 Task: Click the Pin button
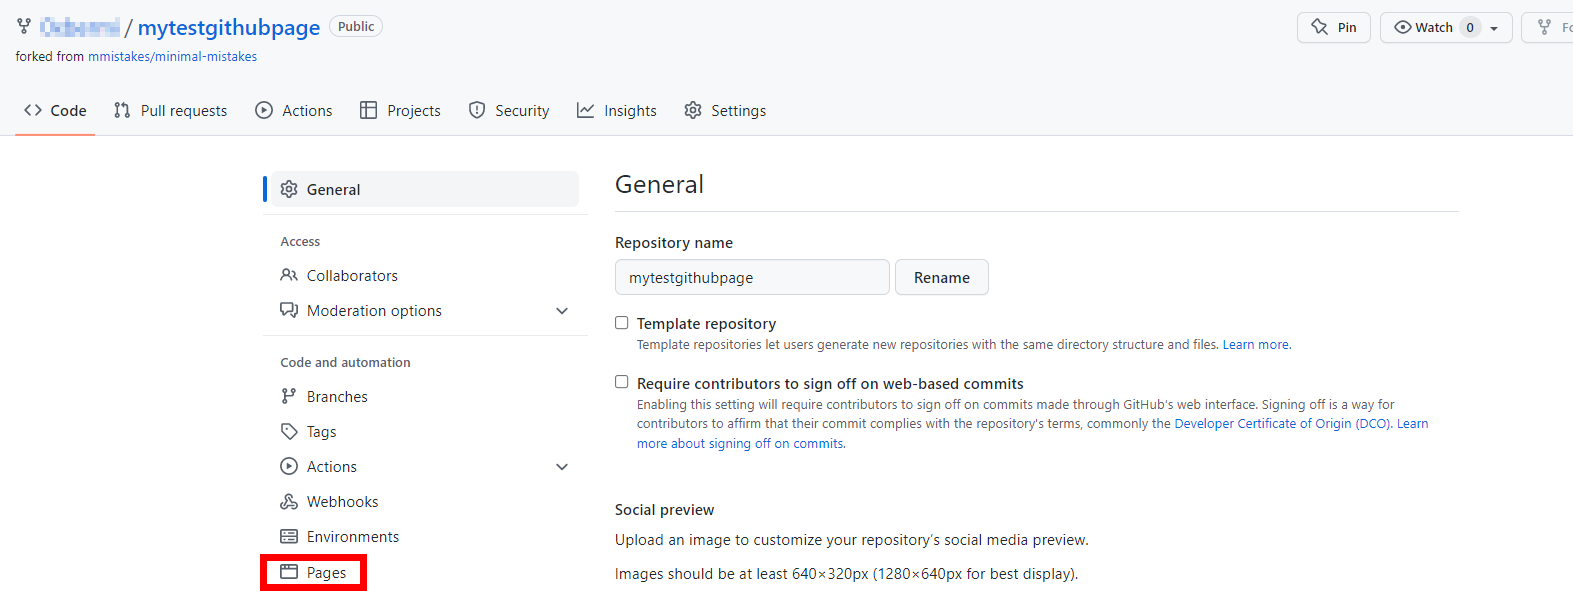click(x=1334, y=27)
